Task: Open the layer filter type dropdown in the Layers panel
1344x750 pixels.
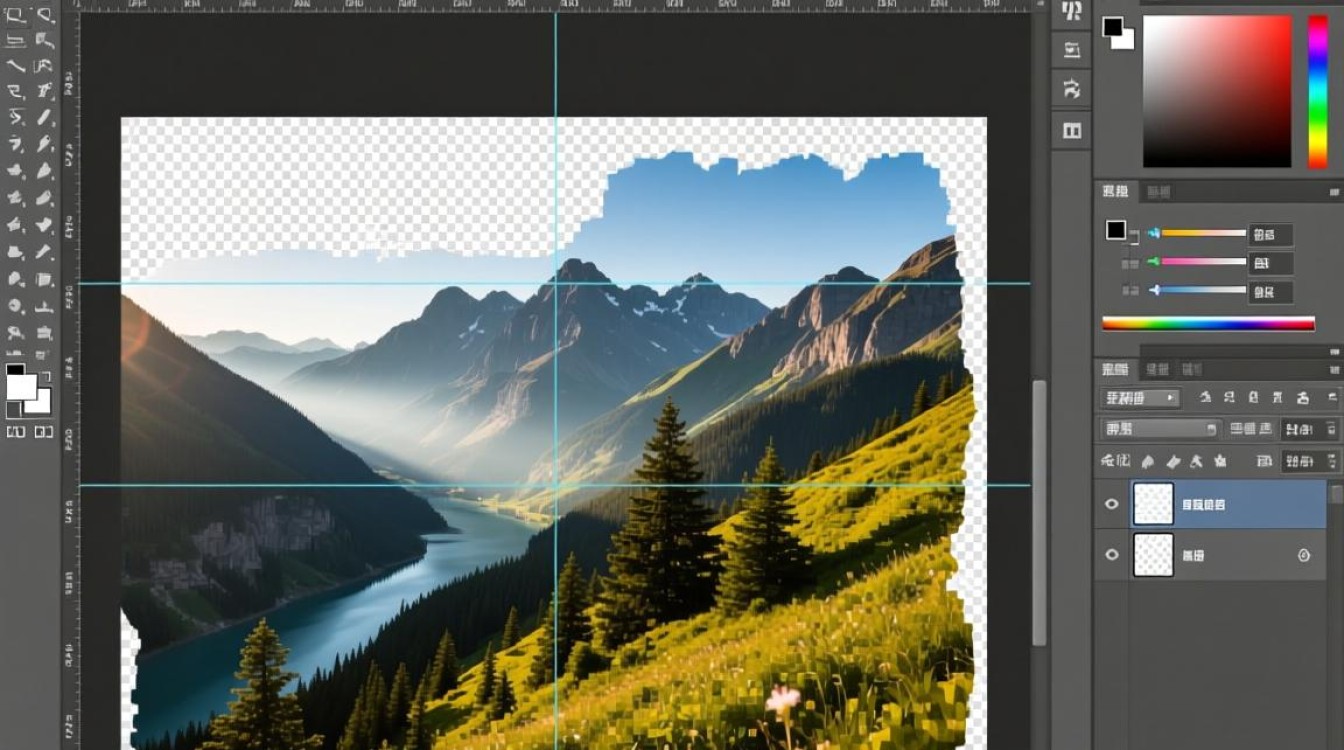Action: click(x=1141, y=398)
